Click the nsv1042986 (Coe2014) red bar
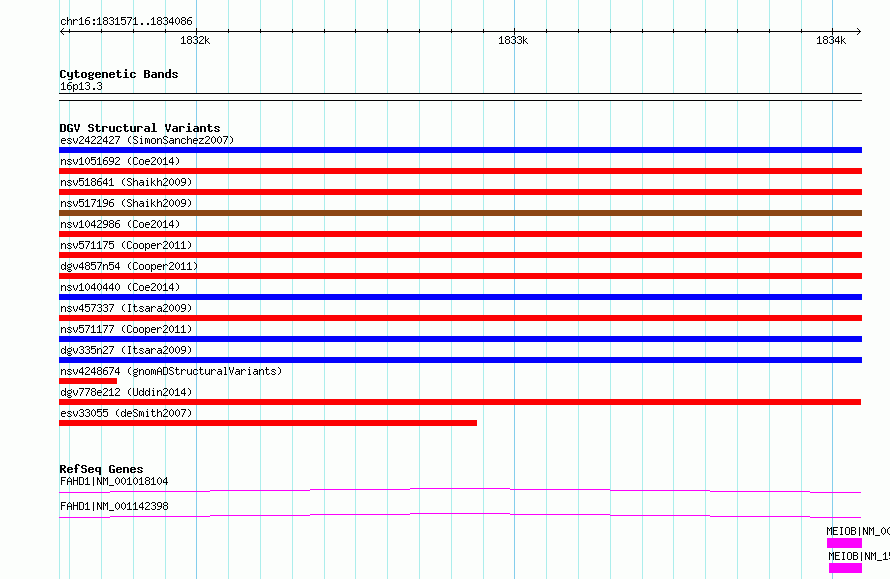This screenshot has width=890, height=579. tap(460, 234)
